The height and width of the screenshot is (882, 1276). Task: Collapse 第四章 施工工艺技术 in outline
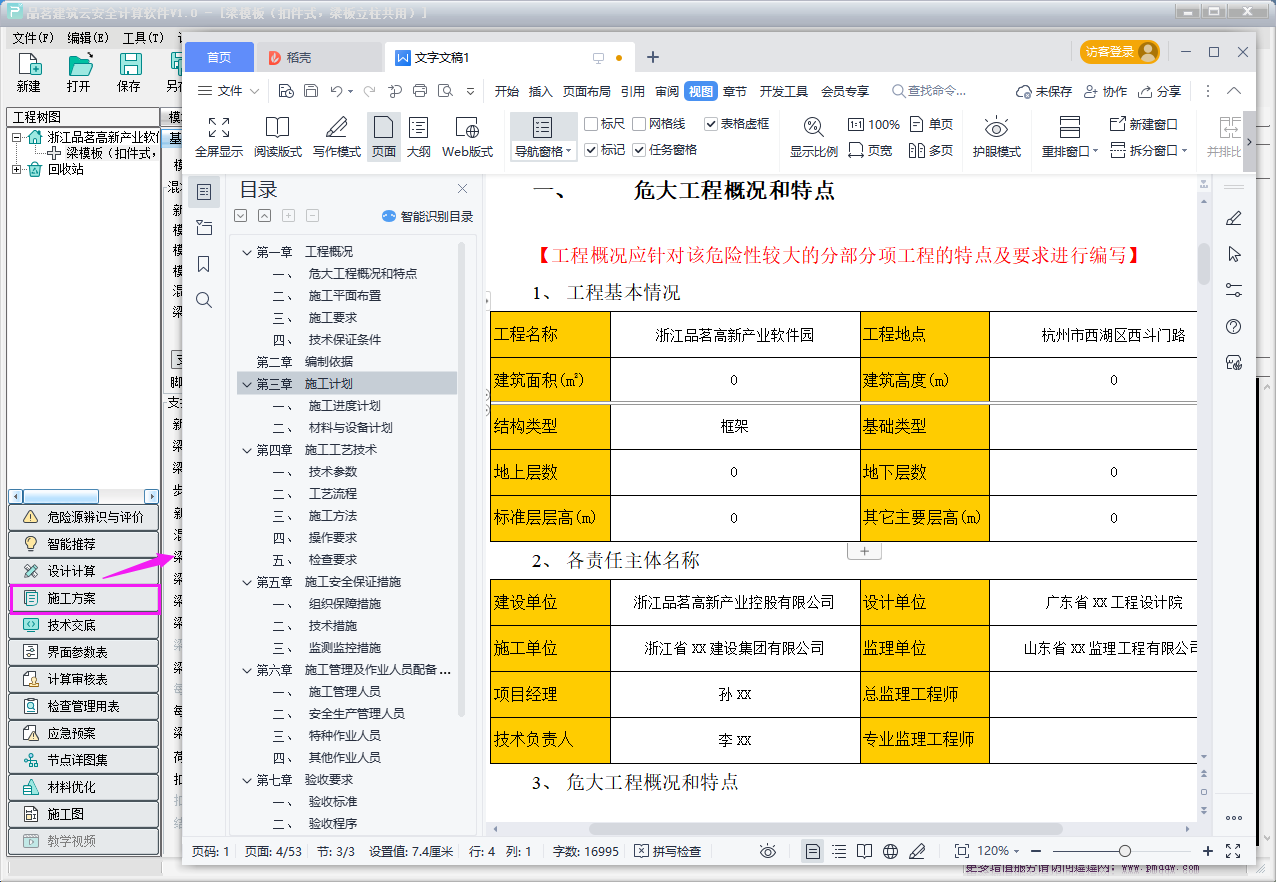coord(247,450)
